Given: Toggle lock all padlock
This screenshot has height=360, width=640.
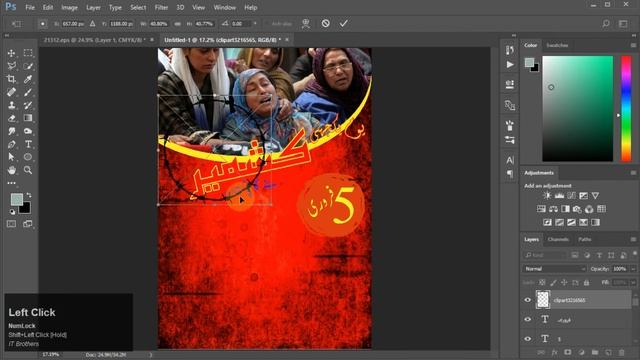Looking at the screenshot, I should pyautogui.click(x=587, y=282).
